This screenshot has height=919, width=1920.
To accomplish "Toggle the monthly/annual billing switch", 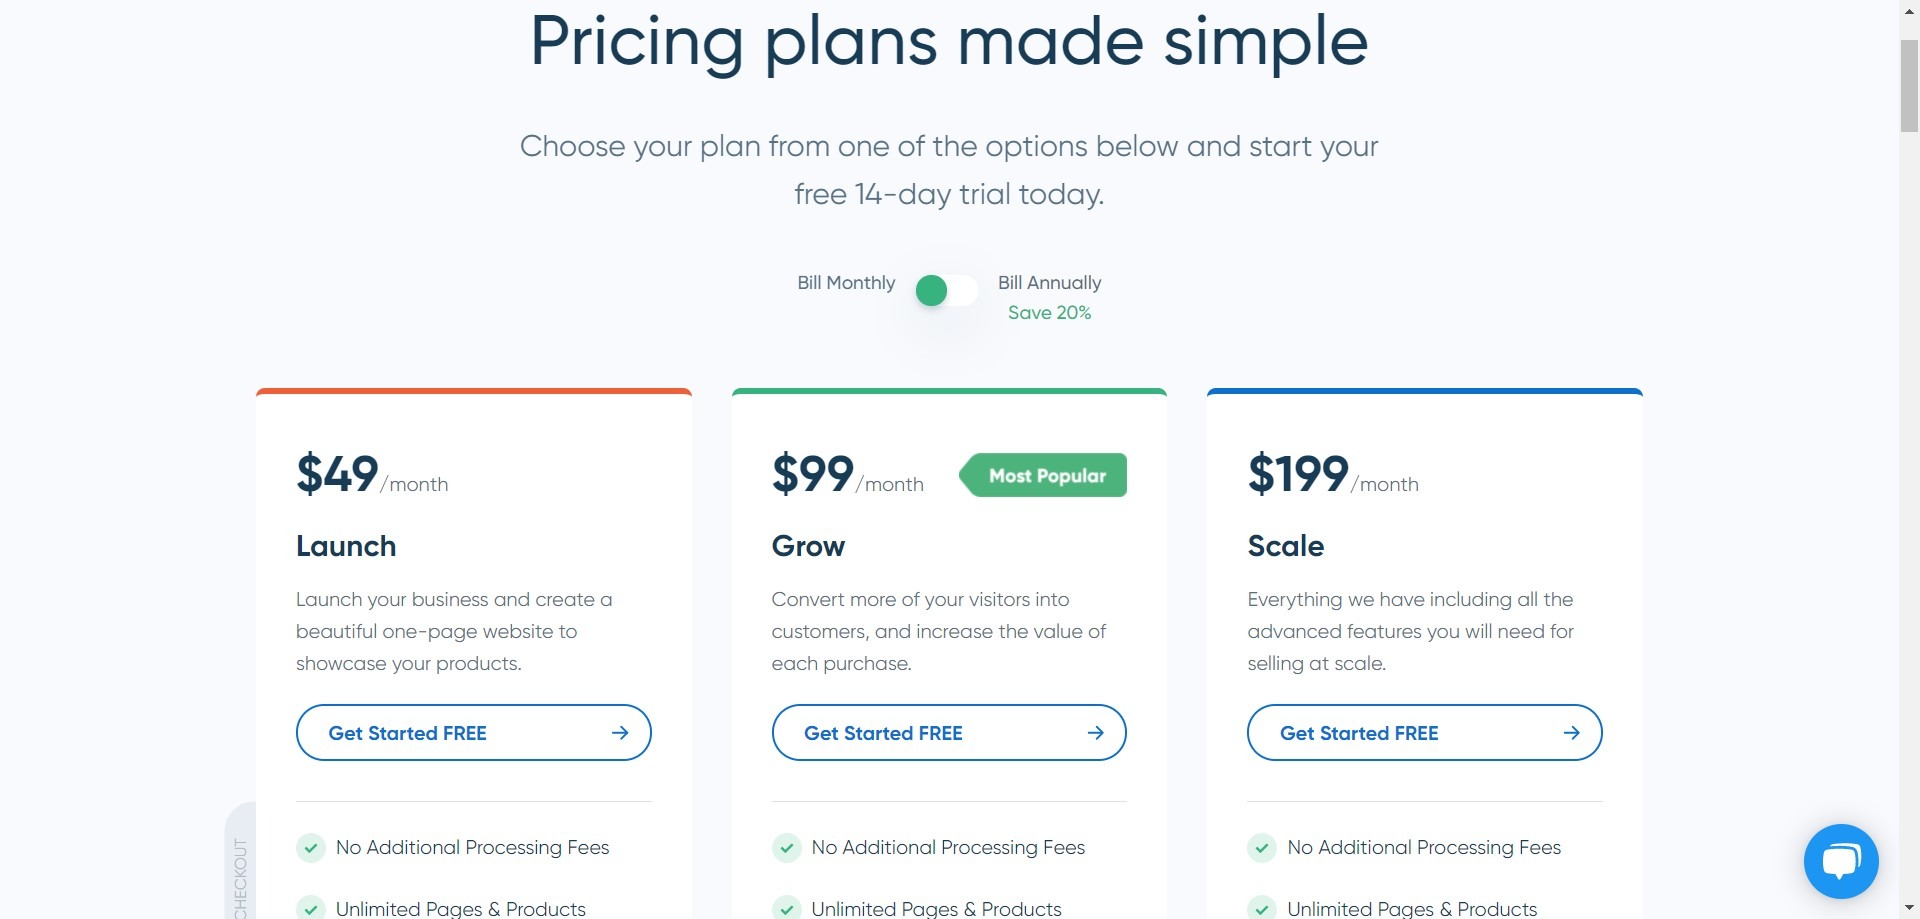I will click(x=946, y=291).
